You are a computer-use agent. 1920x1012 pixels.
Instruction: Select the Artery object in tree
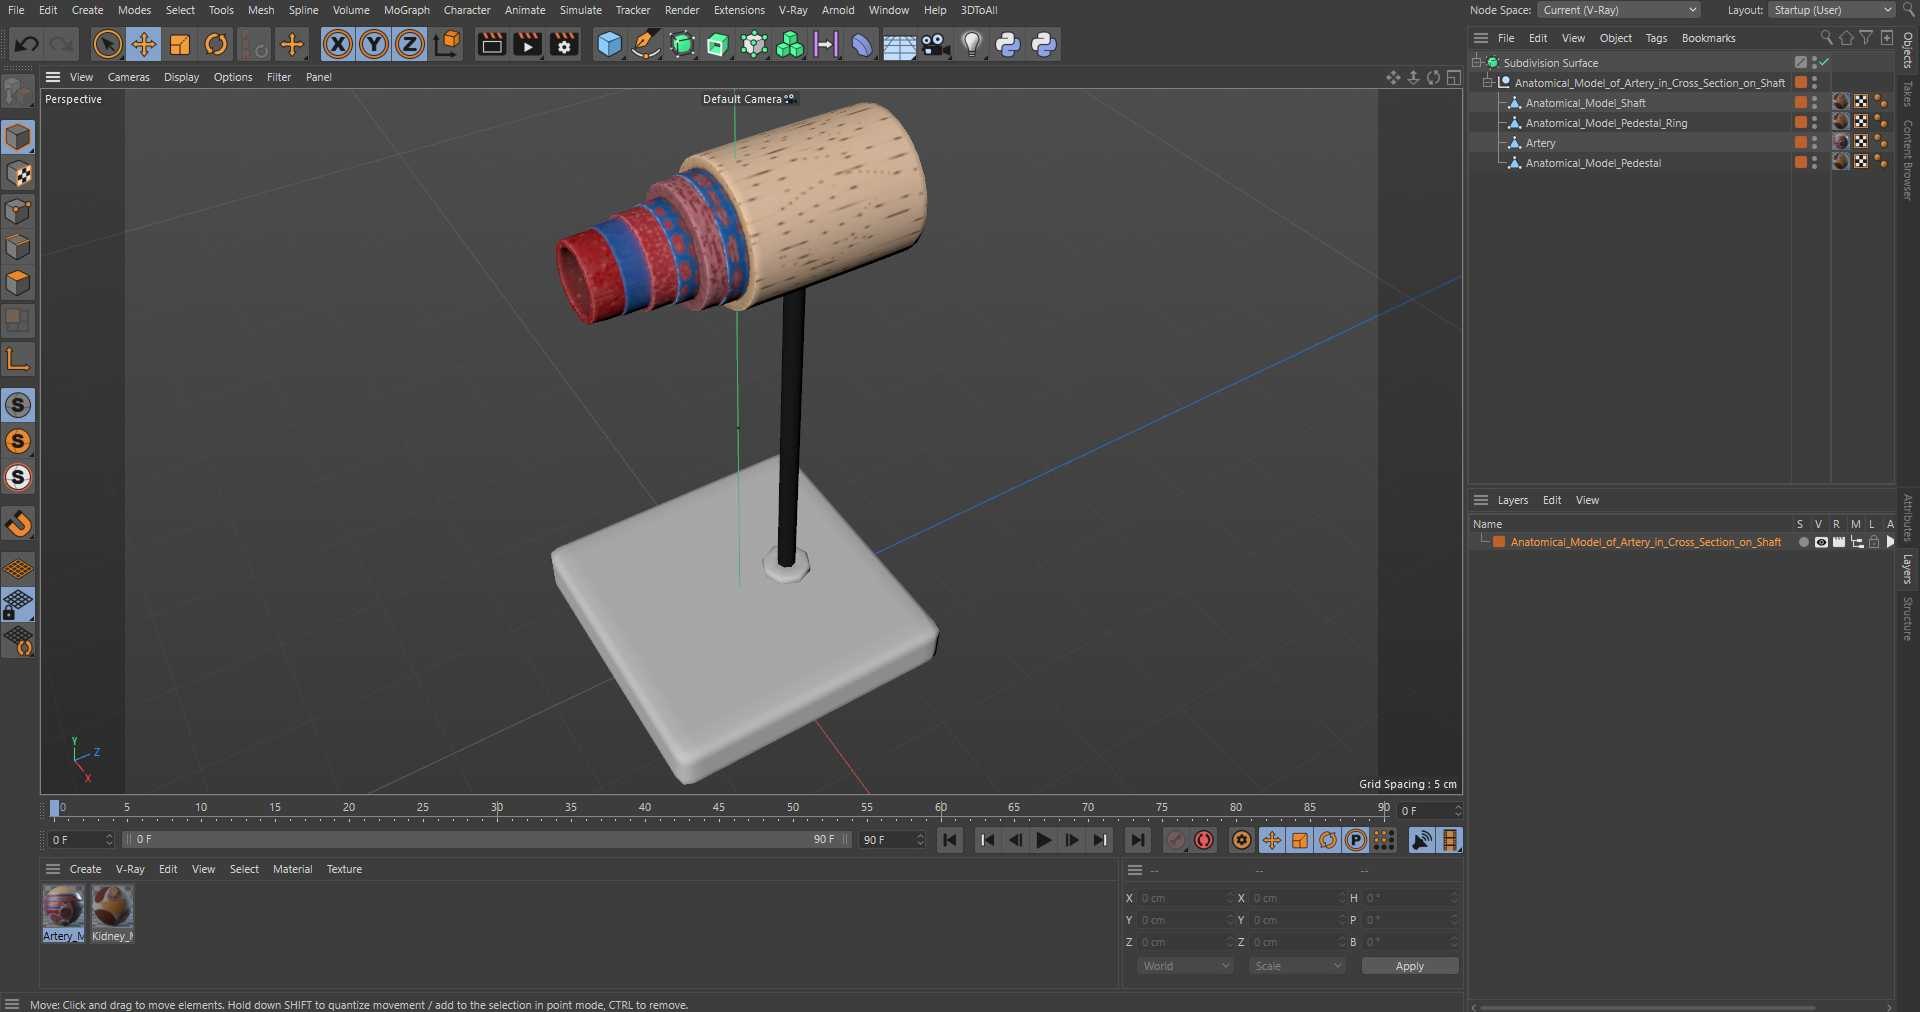coord(1540,143)
